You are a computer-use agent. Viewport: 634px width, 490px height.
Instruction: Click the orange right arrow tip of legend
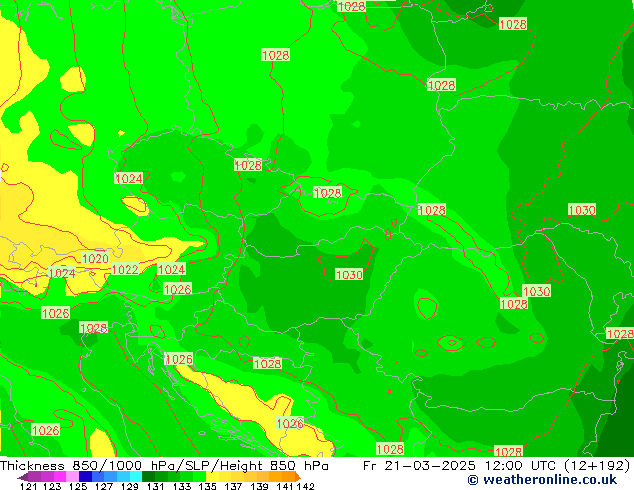click(x=298, y=477)
